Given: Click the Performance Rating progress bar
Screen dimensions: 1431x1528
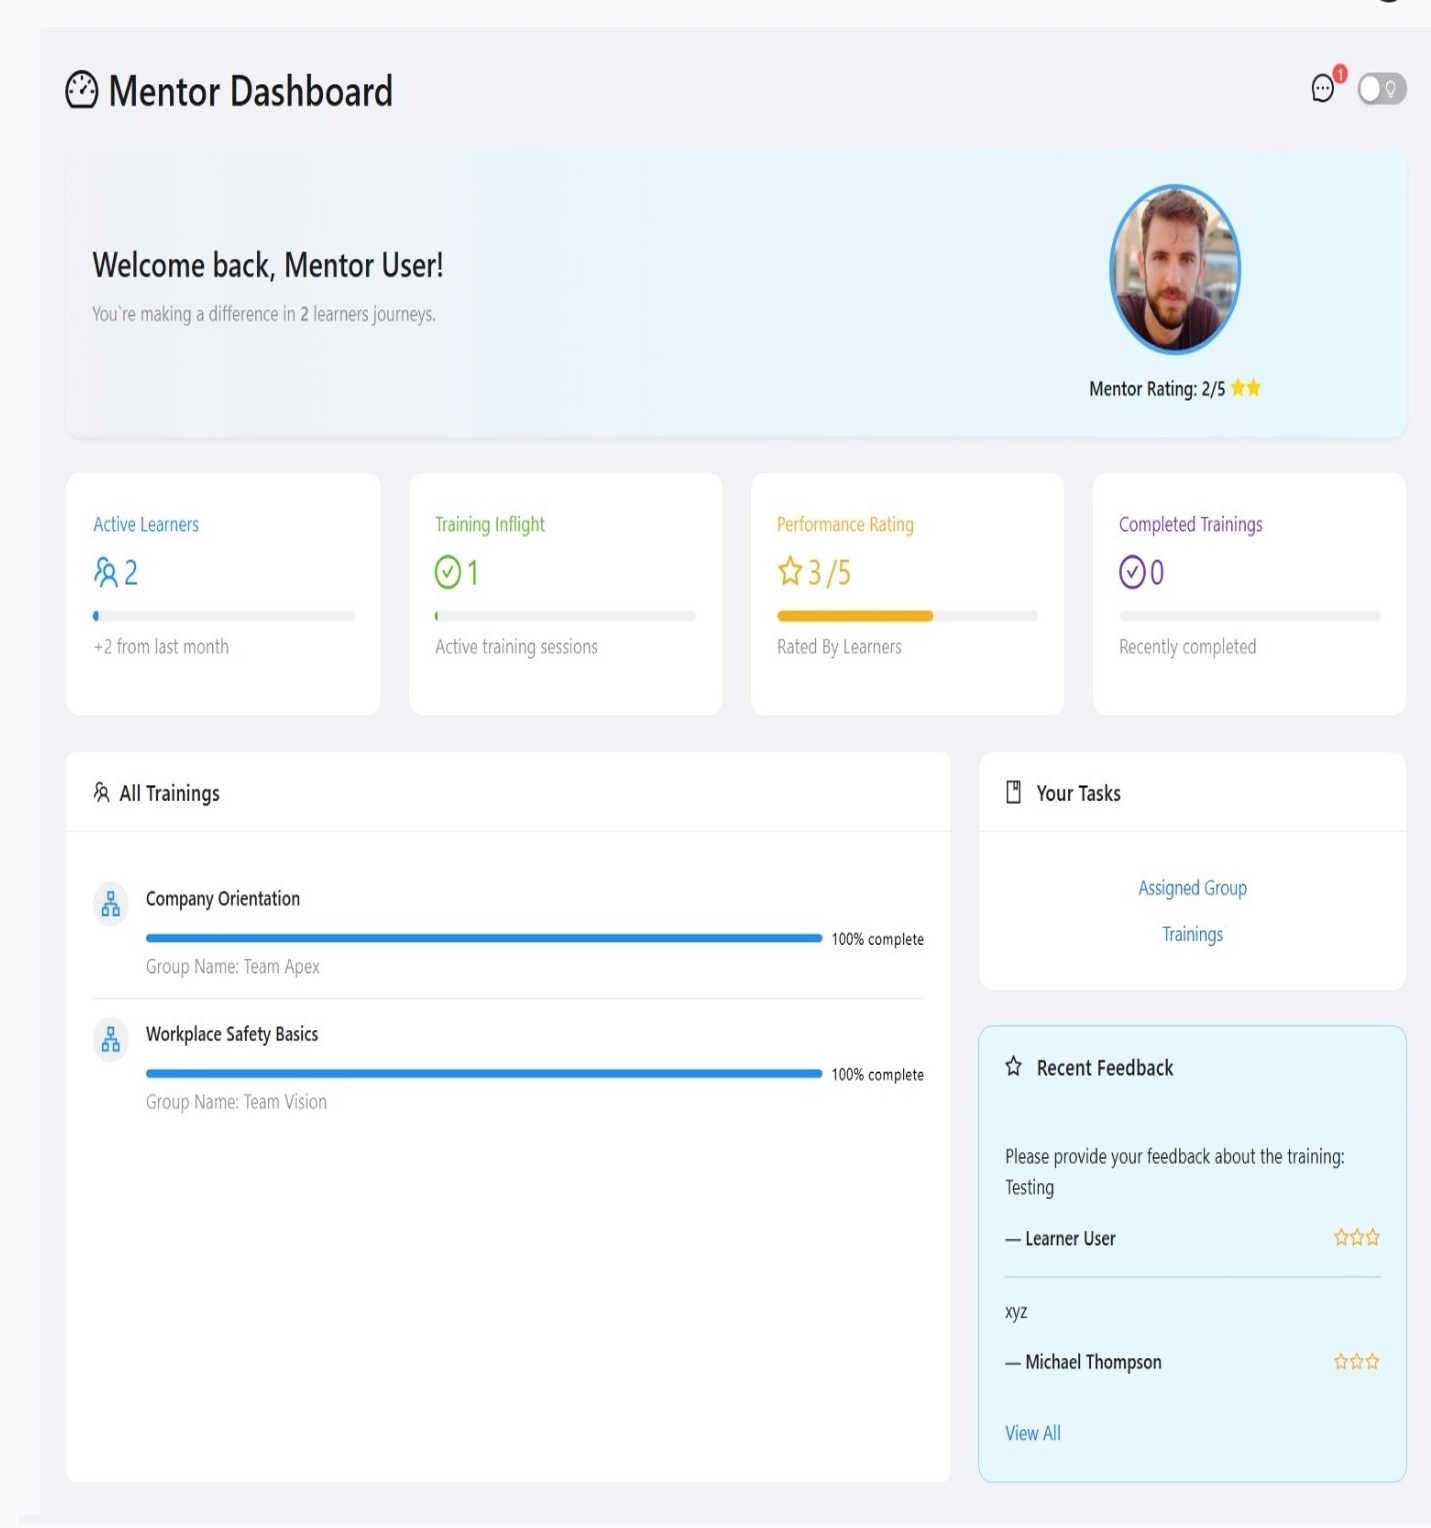Looking at the screenshot, I should point(906,616).
